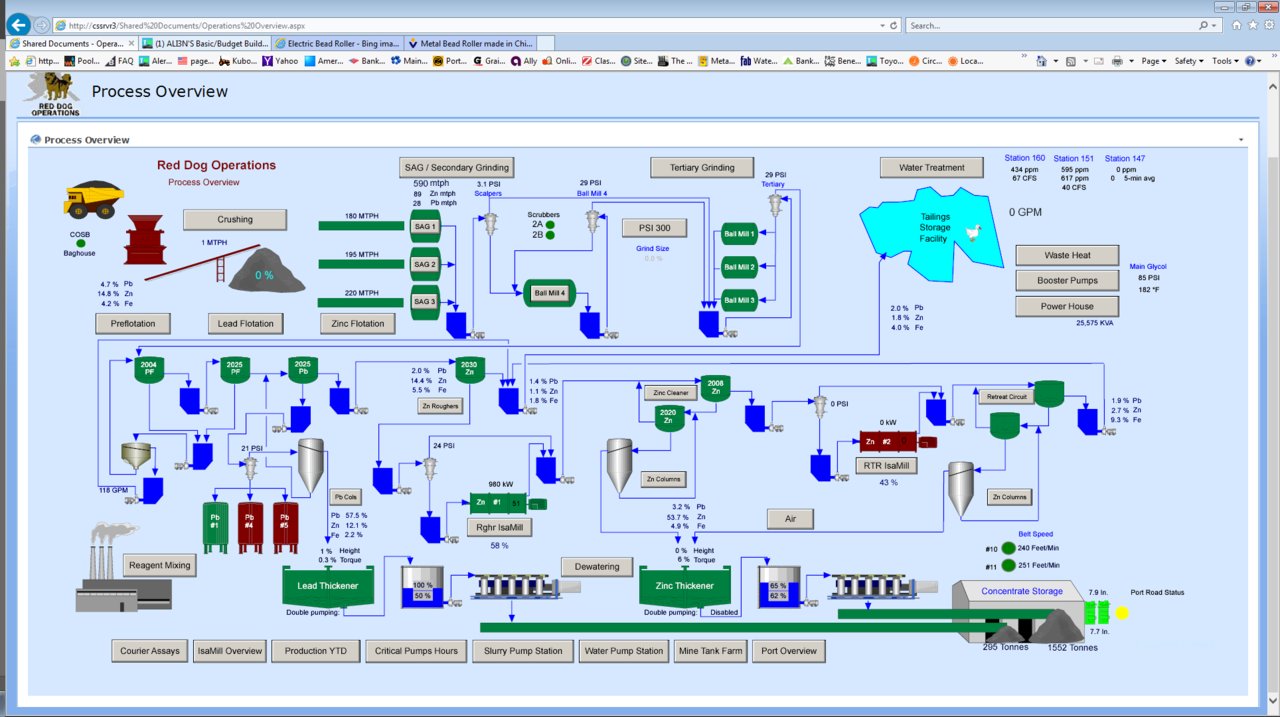The height and width of the screenshot is (717, 1280).
Task: Expand the Process Overview web part menu arrow
Action: tap(1241, 140)
